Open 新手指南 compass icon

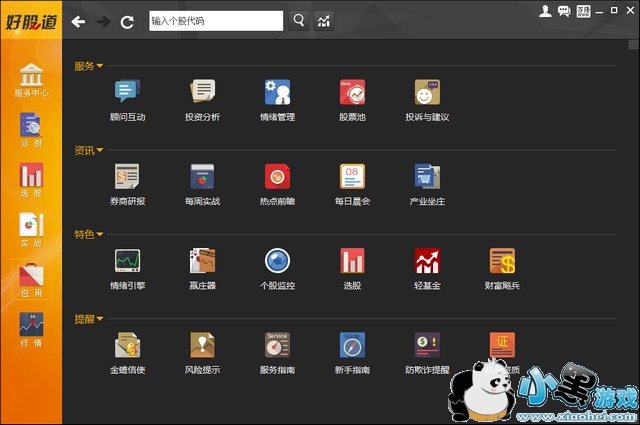click(x=352, y=346)
